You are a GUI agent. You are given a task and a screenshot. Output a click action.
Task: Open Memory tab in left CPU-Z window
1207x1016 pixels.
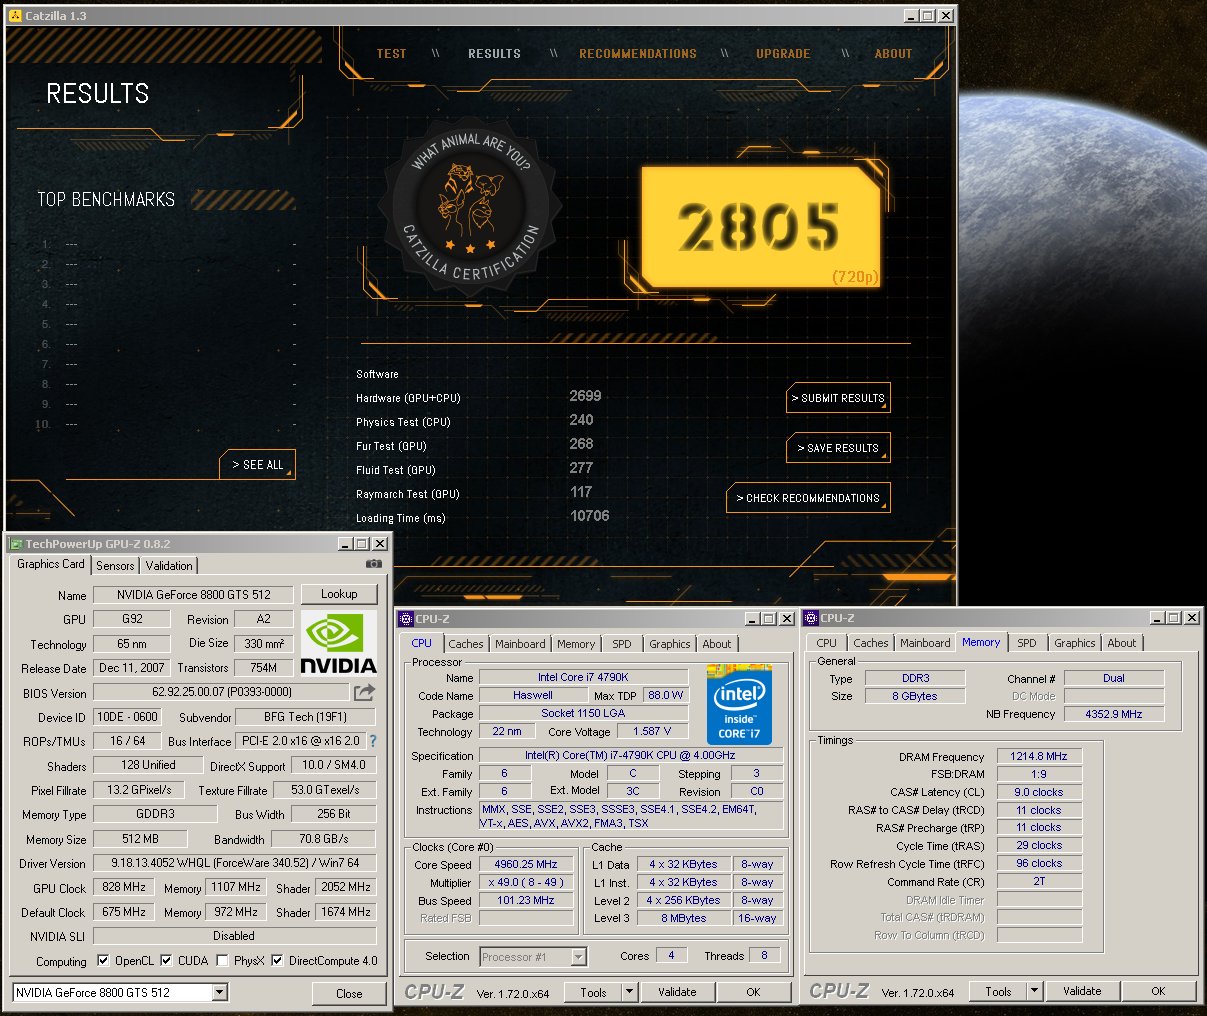click(x=576, y=644)
